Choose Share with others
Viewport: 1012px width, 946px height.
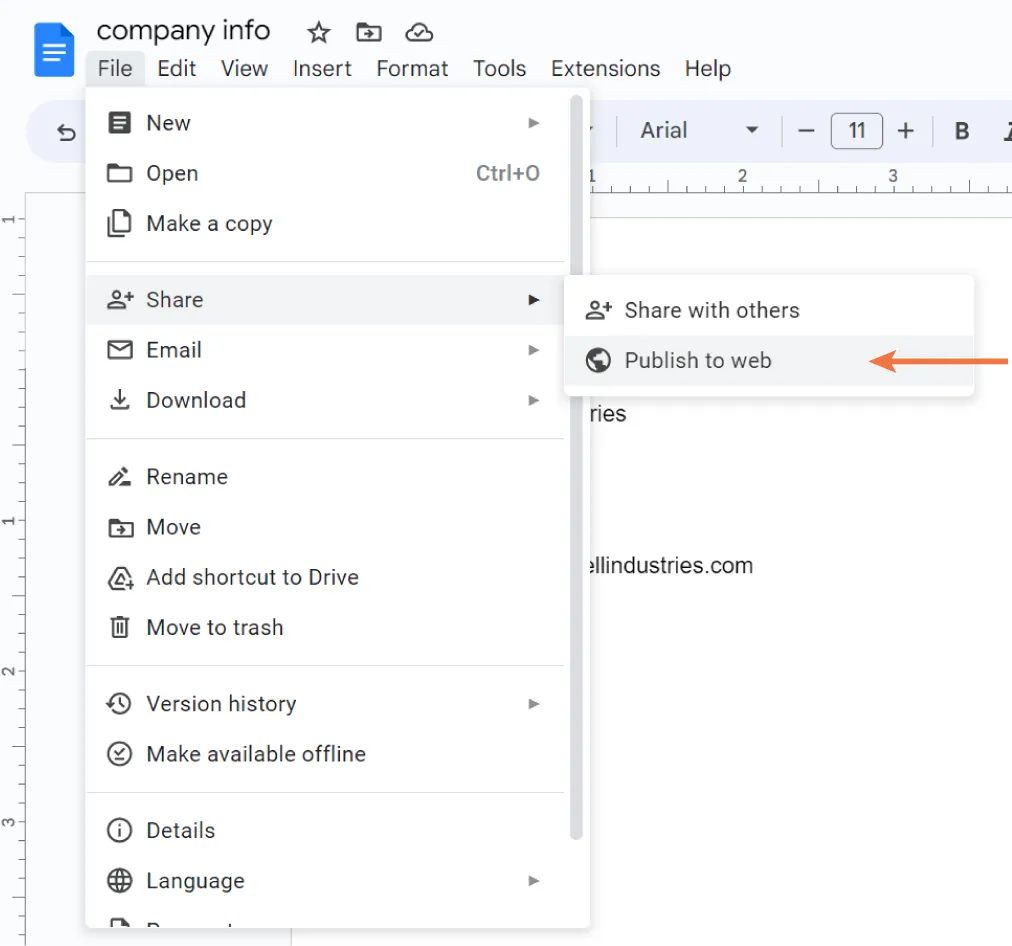coord(711,310)
